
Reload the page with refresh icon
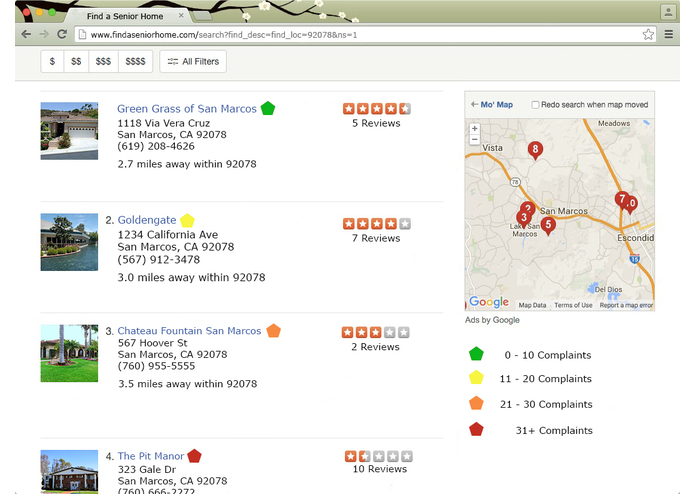62,34
